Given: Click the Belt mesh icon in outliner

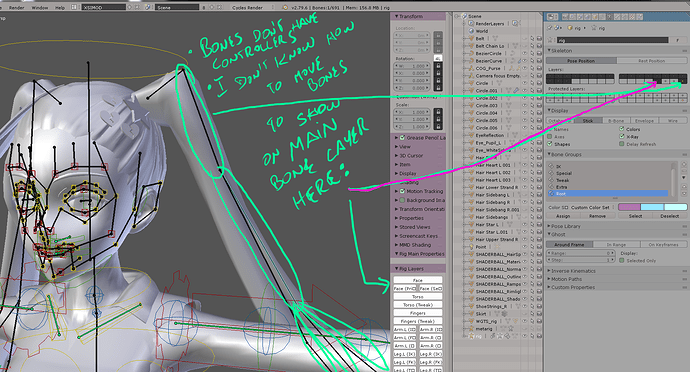Looking at the screenshot, I should [x=472, y=38].
